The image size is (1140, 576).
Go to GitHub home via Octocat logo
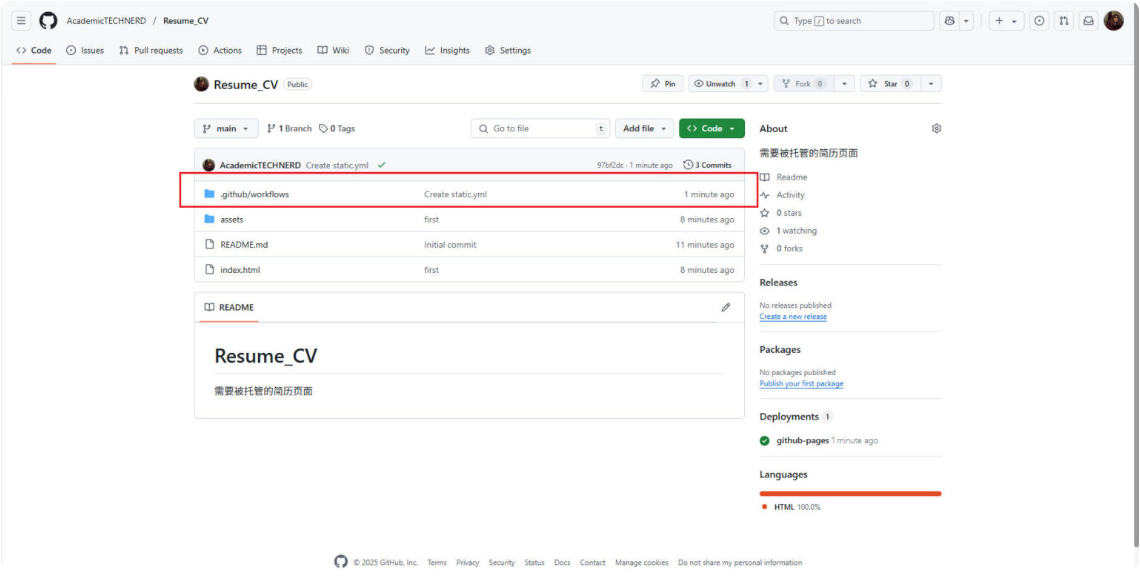[48, 21]
